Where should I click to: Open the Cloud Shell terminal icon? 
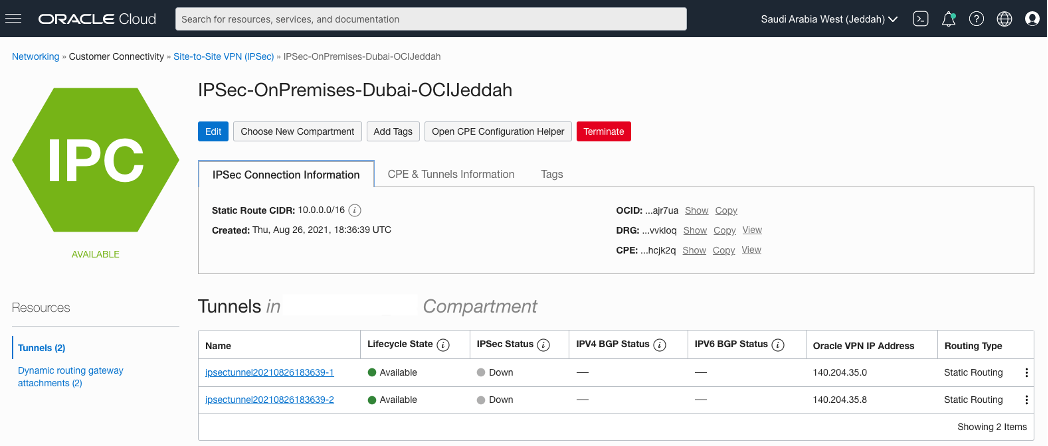[921, 19]
